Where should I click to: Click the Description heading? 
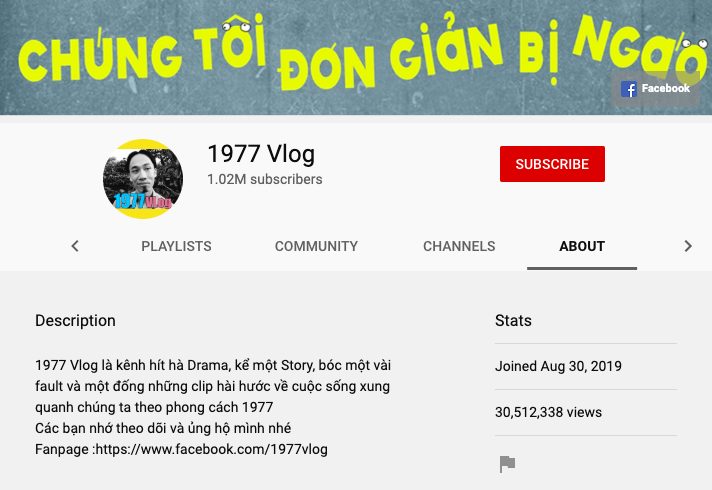click(75, 321)
